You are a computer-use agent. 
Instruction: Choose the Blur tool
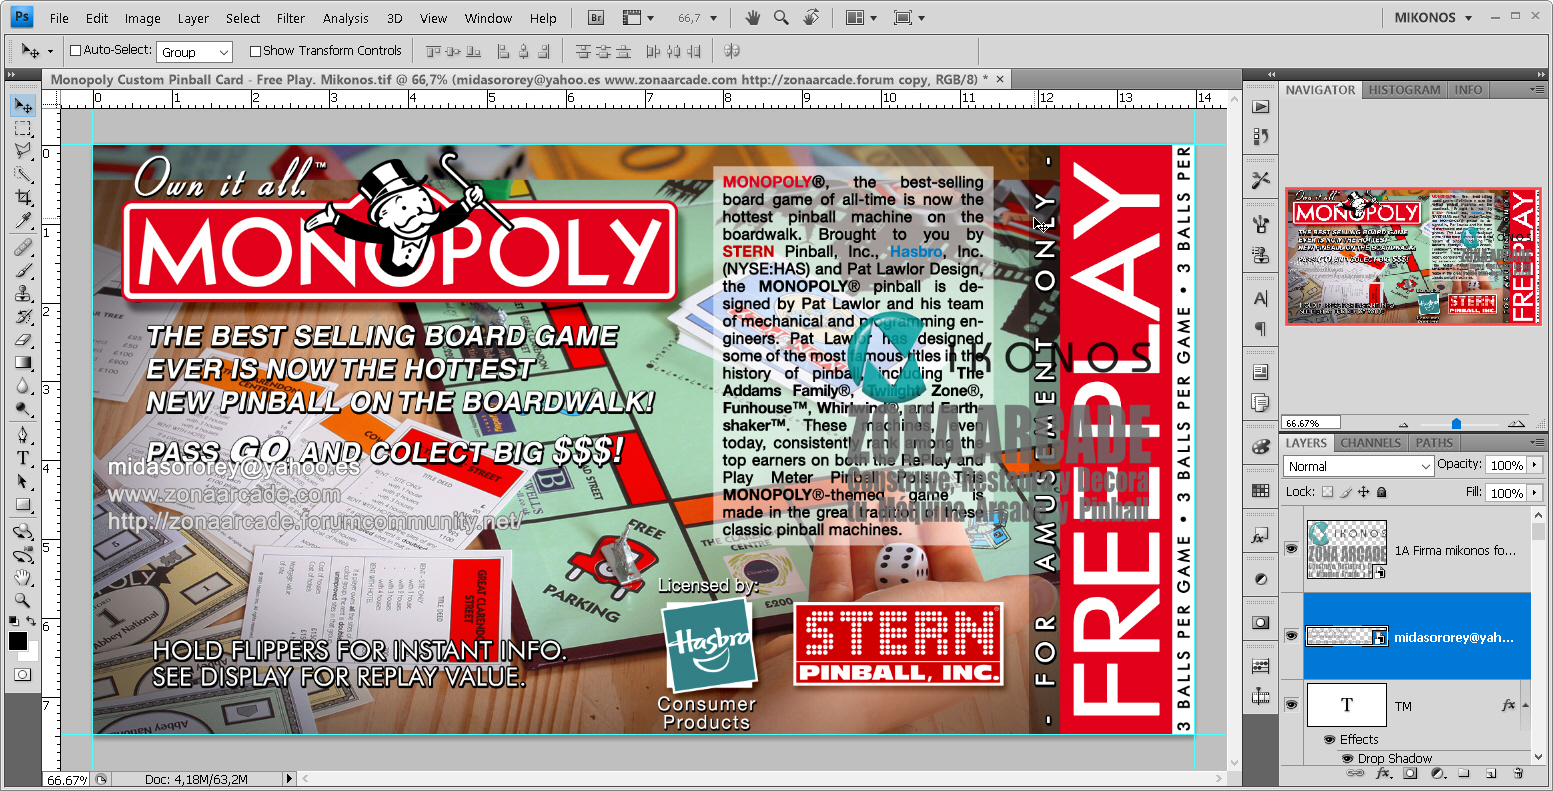pos(23,385)
